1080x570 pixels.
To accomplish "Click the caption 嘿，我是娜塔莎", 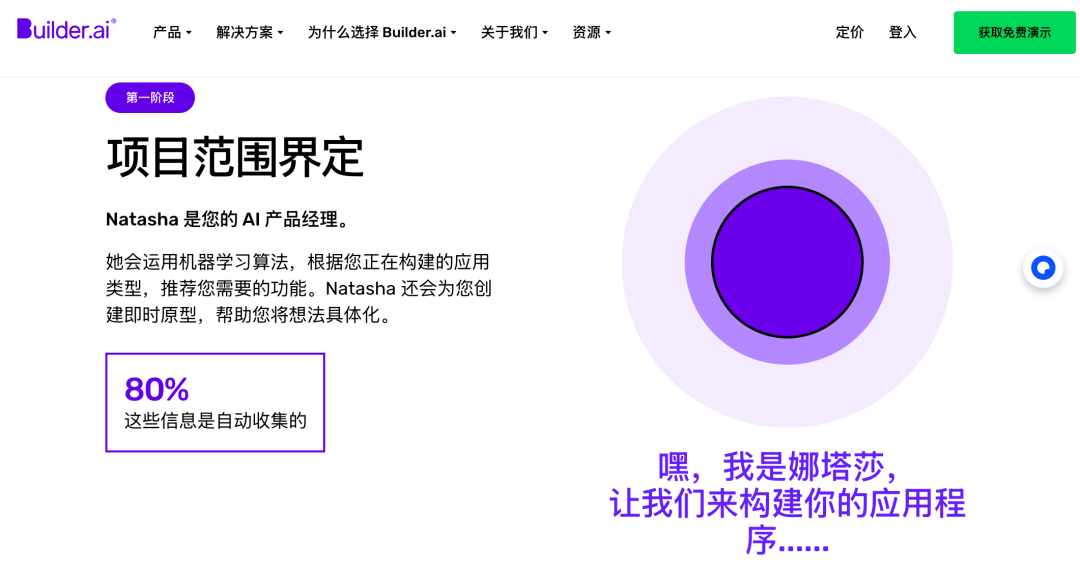I will (779, 467).
